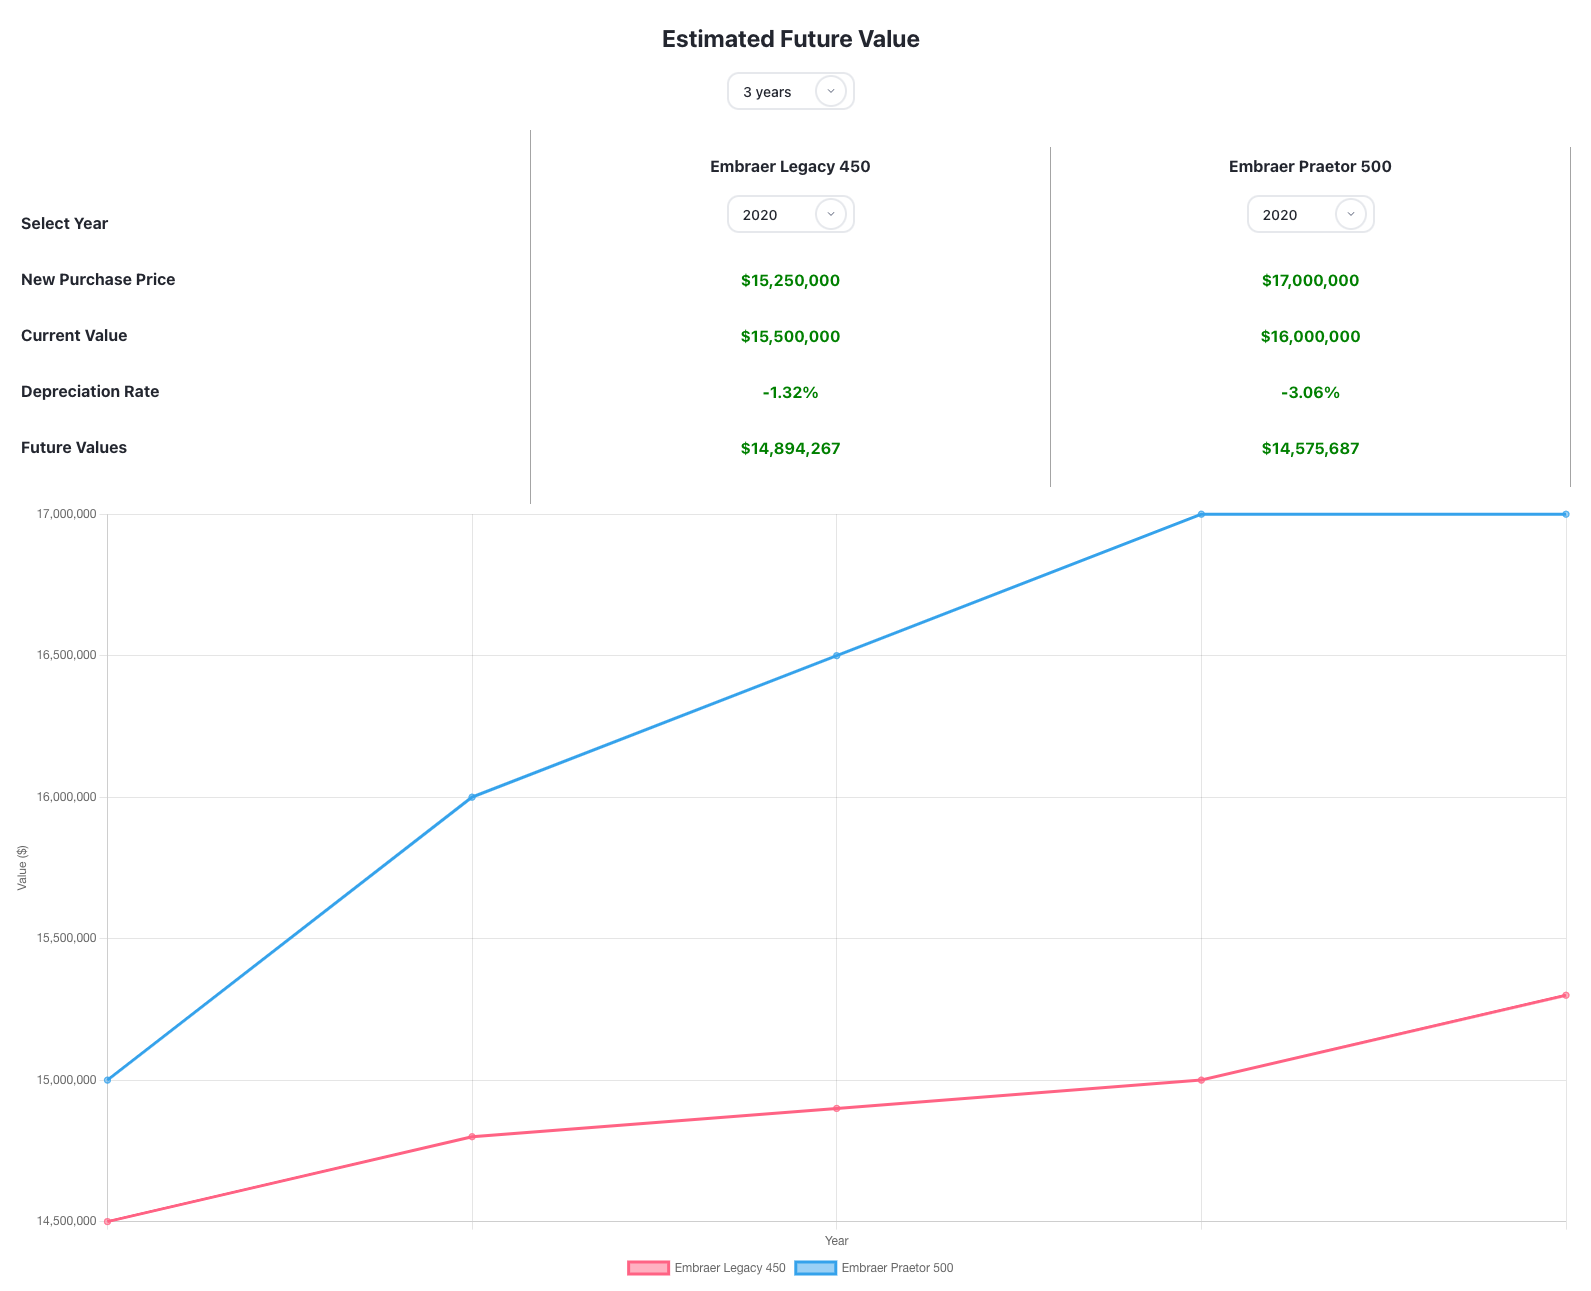Screen dimensions: 1591x1291
Task: Click chevron icon in Legacy 450 year selector
Action: point(831,214)
